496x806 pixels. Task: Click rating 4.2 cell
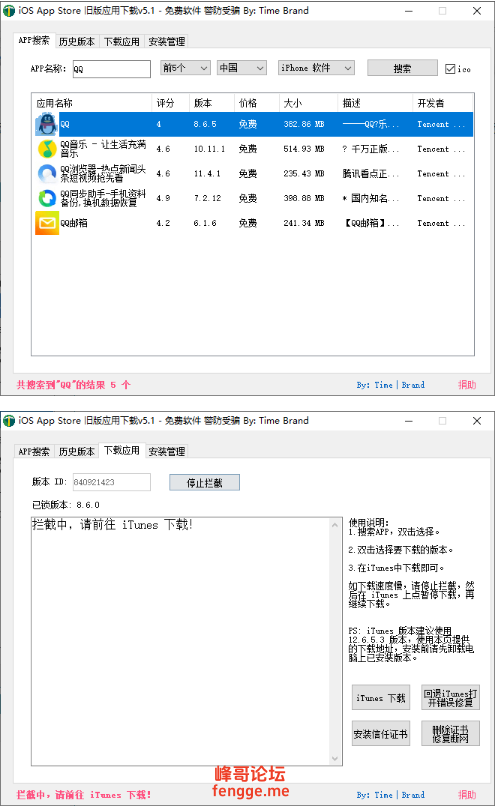pyautogui.click(x=163, y=223)
